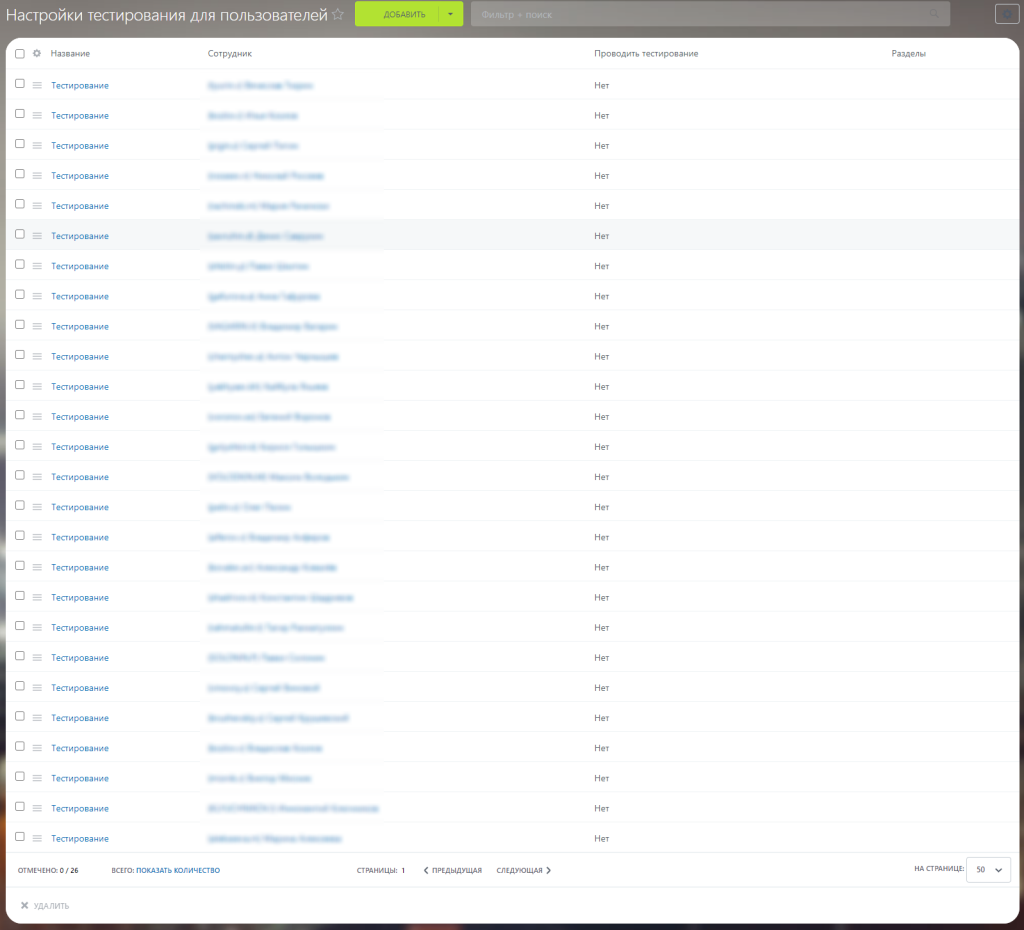1024x930 pixels.
Task: Open the hamburger actions icon in the second row
Action: pos(37,116)
